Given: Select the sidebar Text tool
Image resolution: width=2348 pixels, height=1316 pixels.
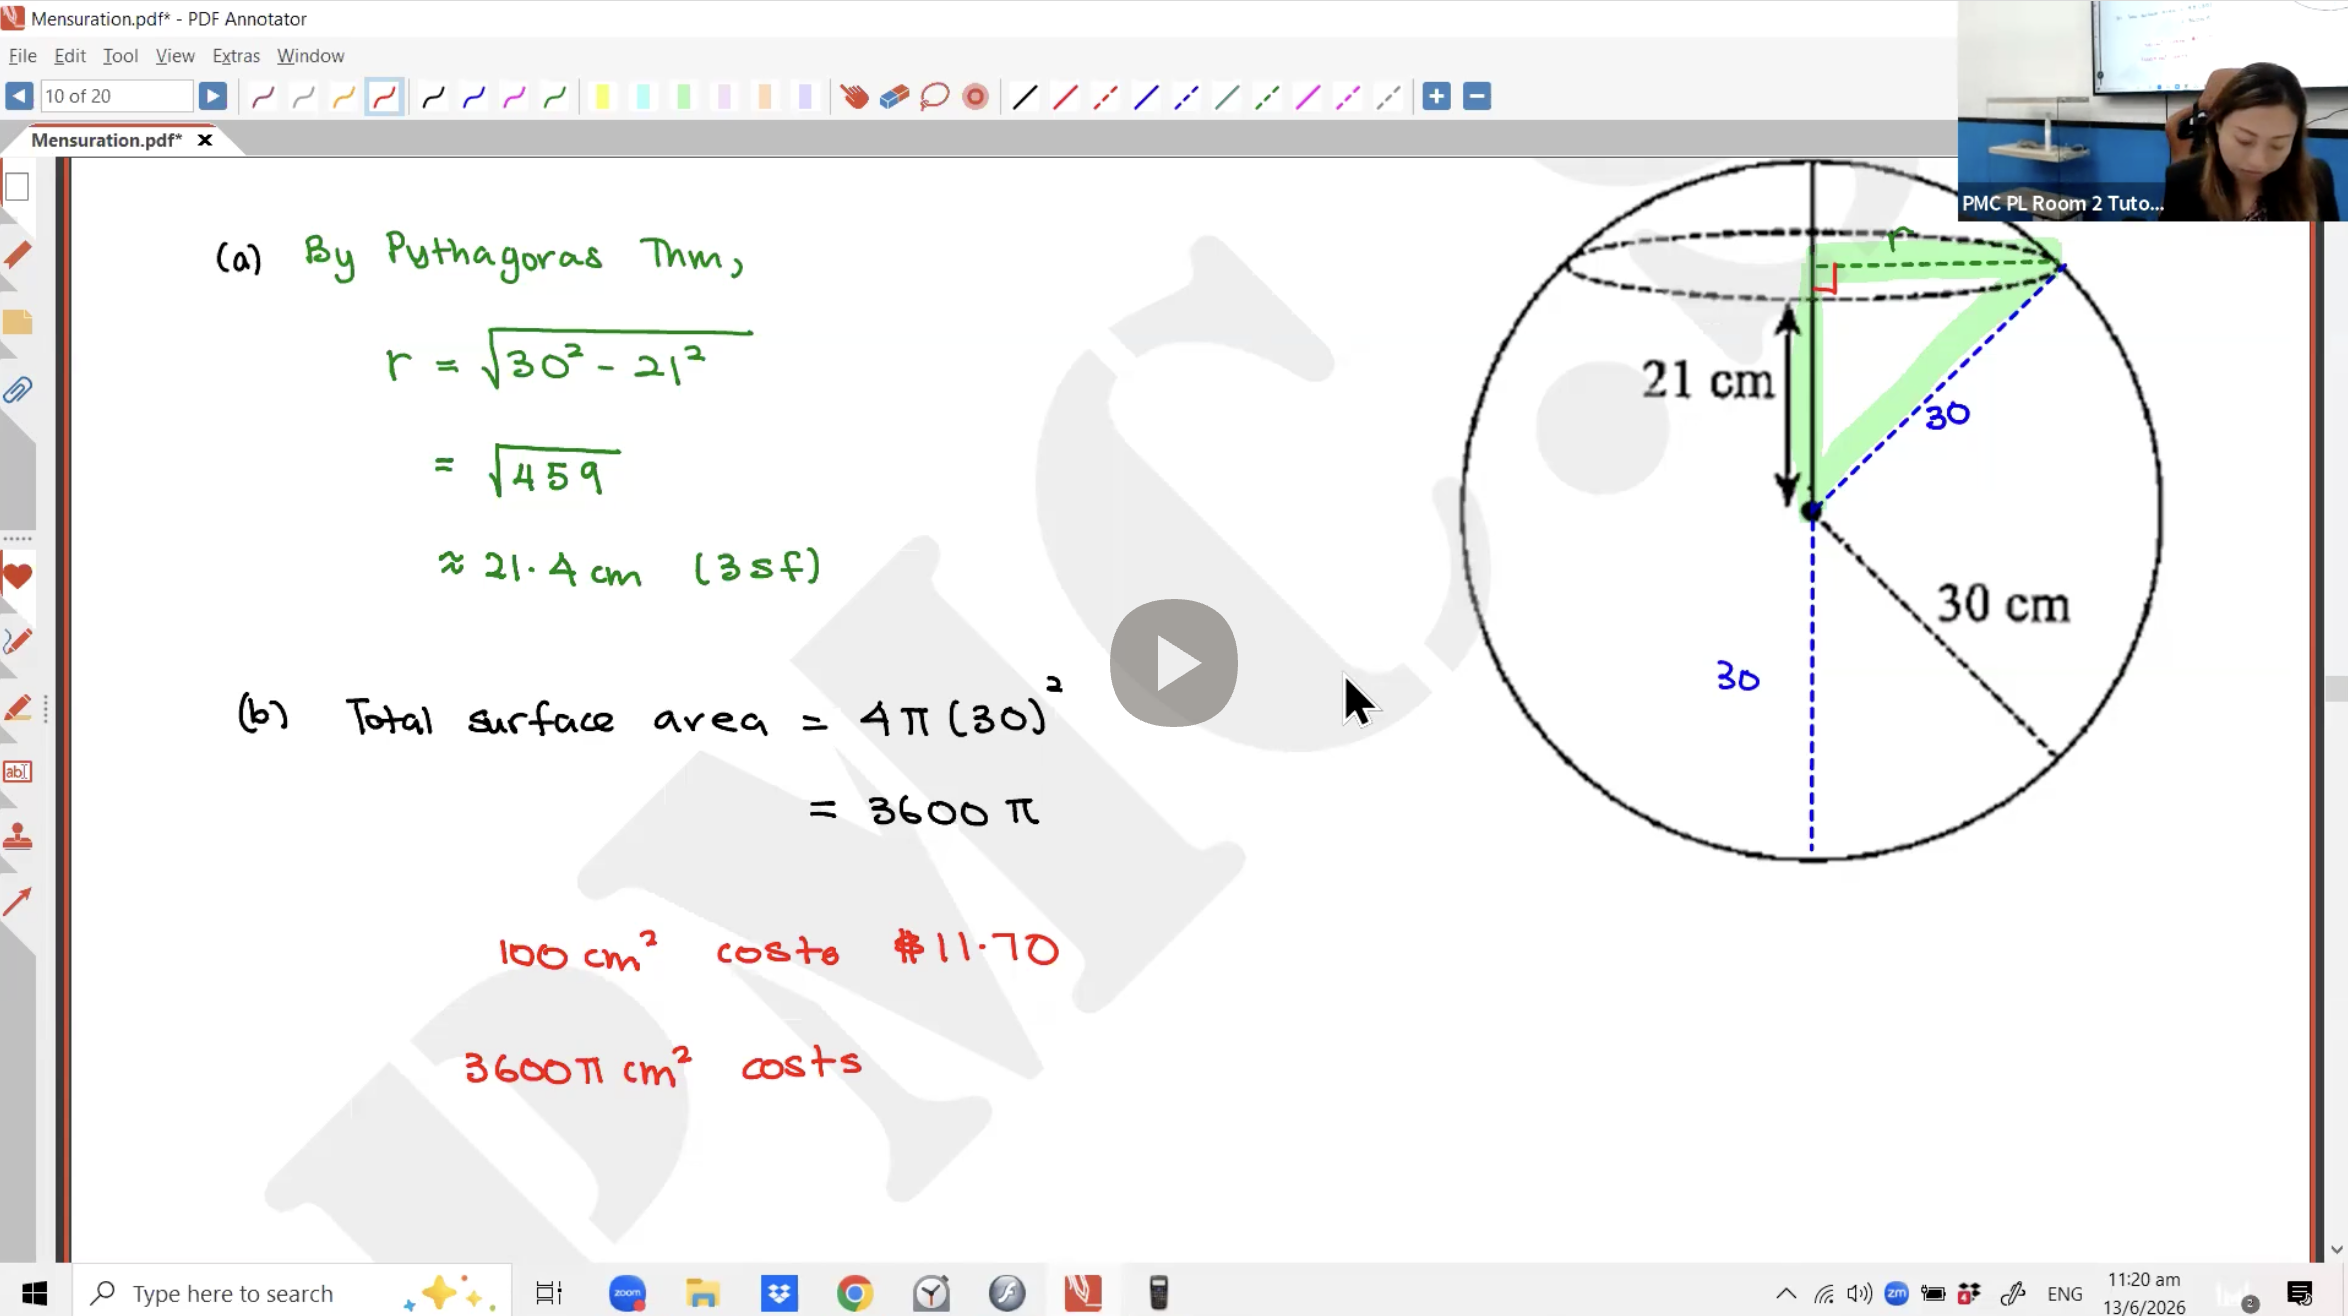Looking at the screenshot, I should click(17, 772).
